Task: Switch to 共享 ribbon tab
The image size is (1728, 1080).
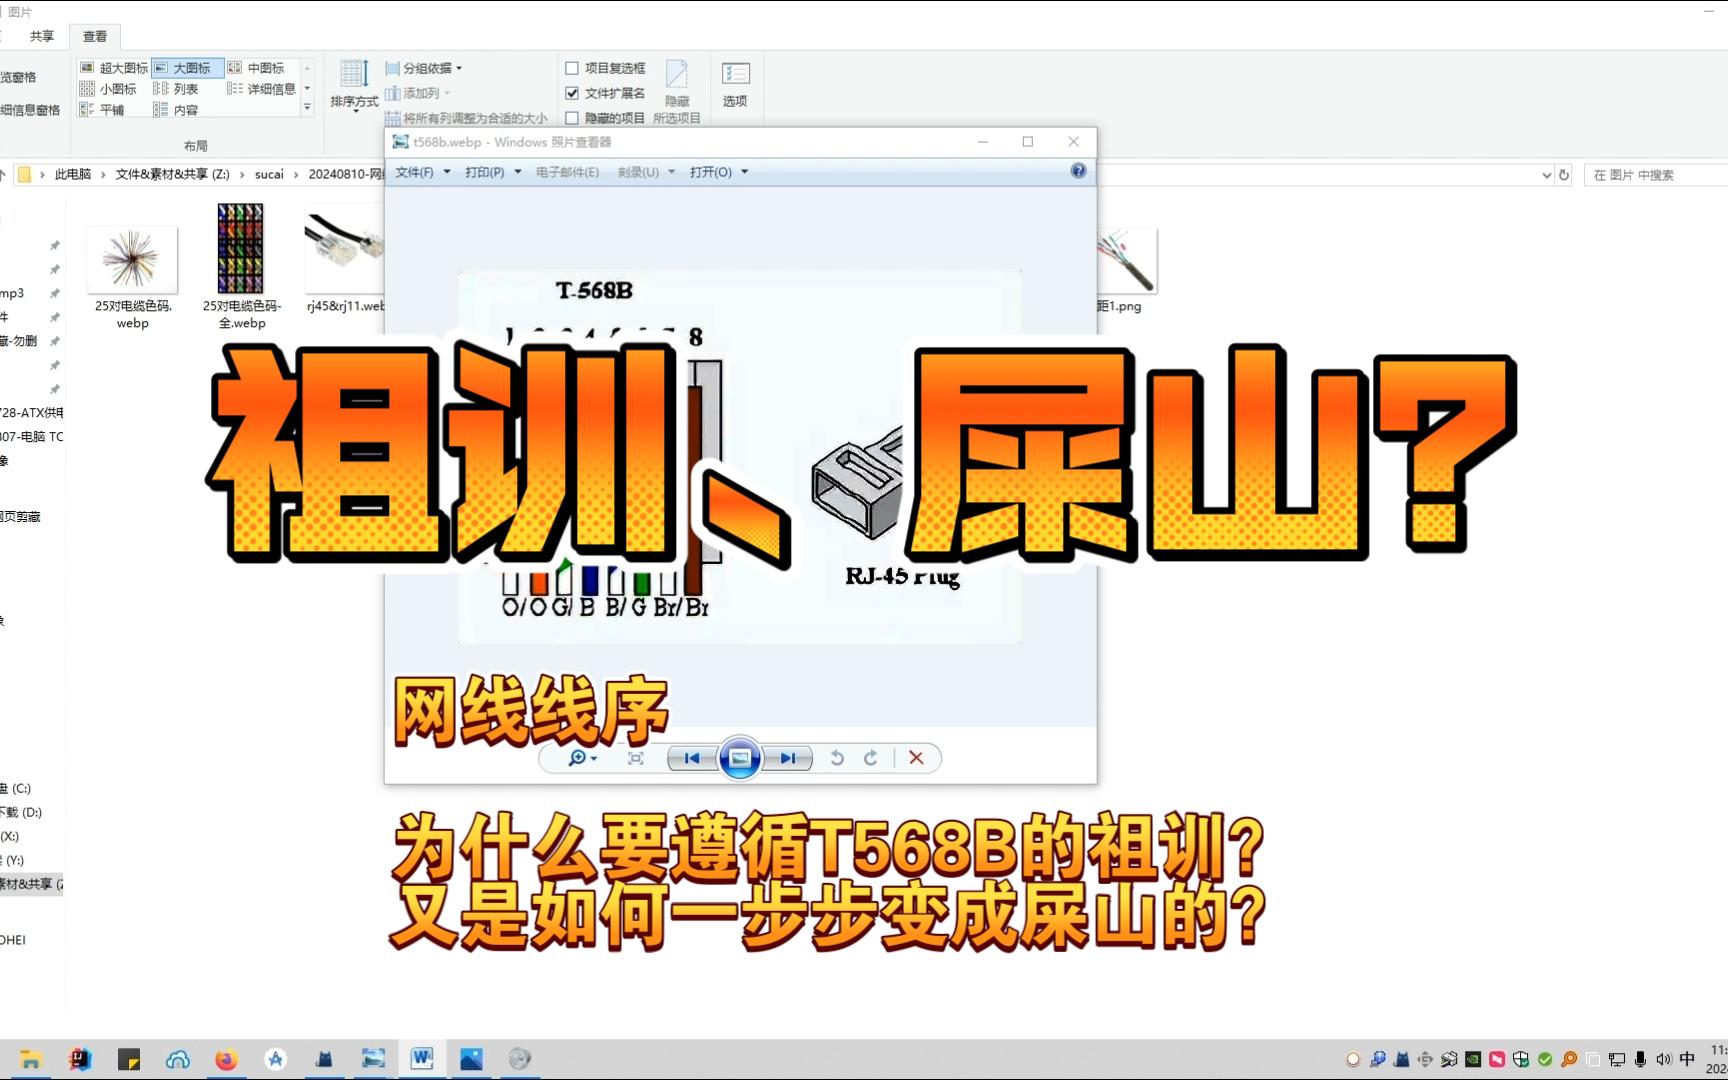Action: tap(42, 36)
